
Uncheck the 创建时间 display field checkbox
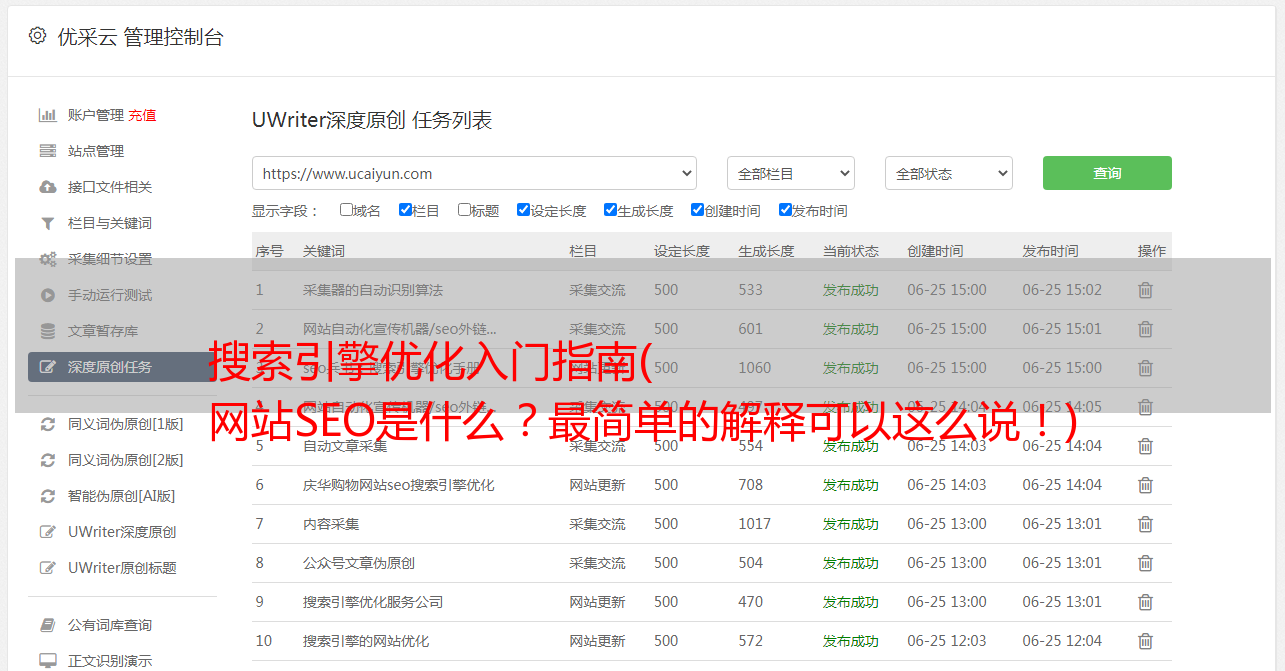(697, 210)
